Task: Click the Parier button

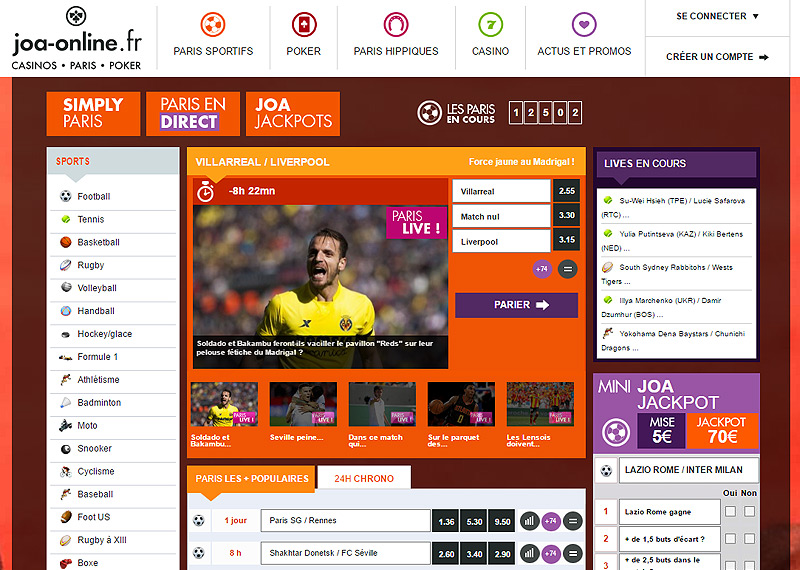Action: click(x=516, y=305)
